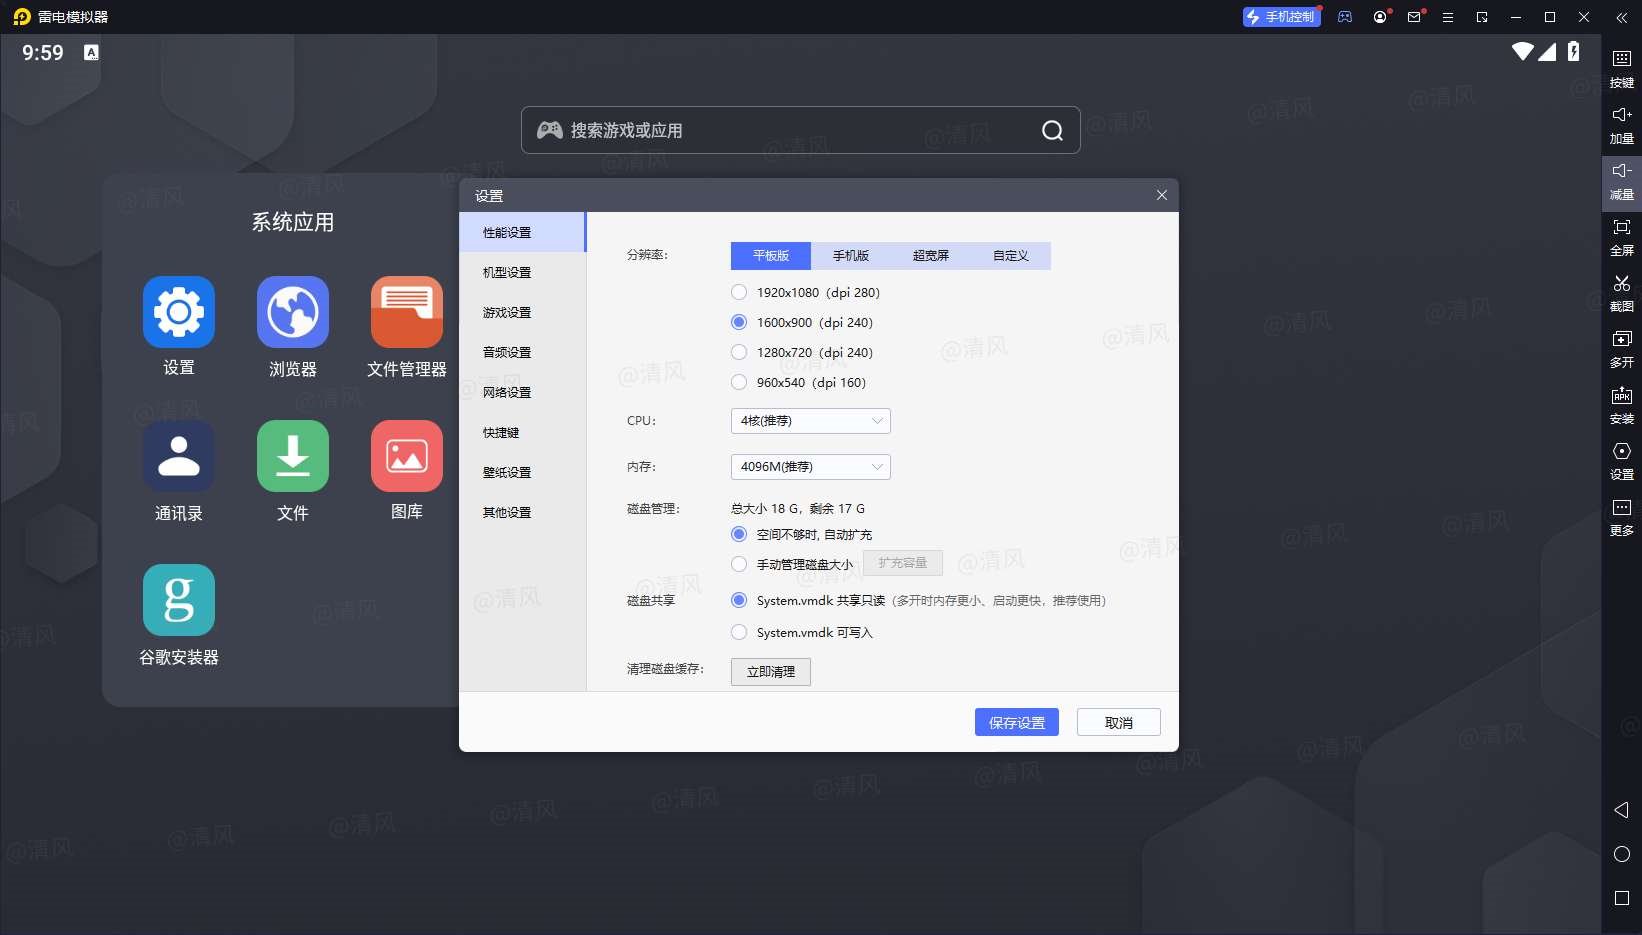Open the mail notification icon in the title bar
This screenshot has width=1642, height=935.
tap(1413, 17)
